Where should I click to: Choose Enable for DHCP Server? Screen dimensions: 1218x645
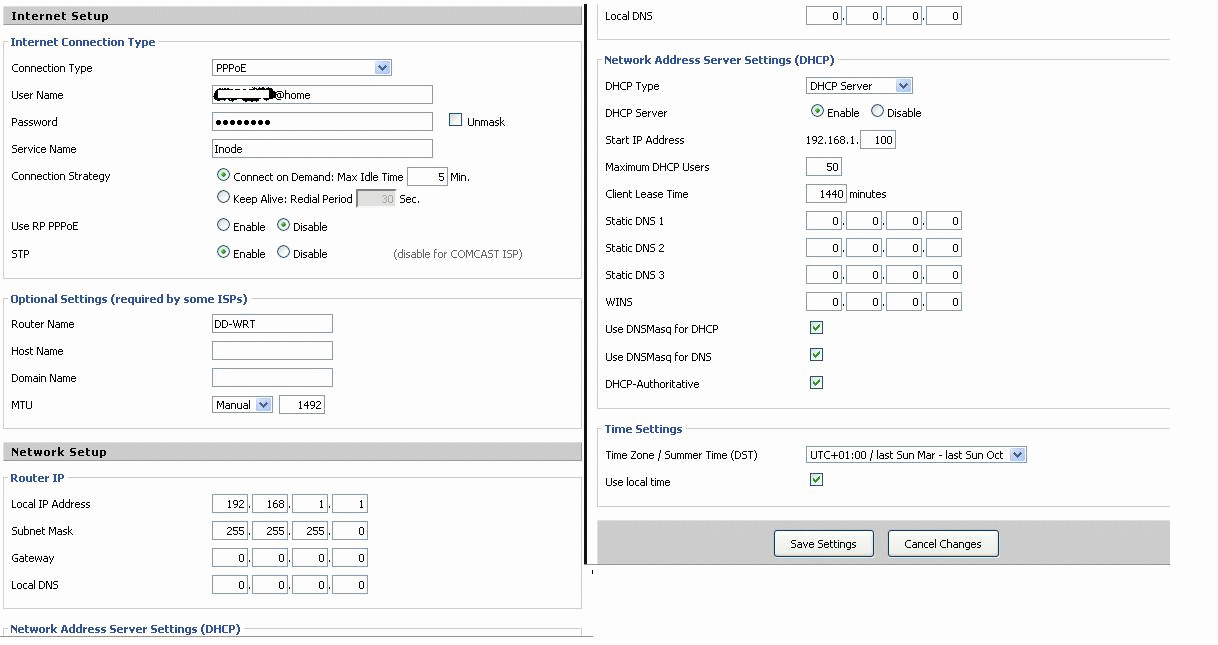(818, 112)
